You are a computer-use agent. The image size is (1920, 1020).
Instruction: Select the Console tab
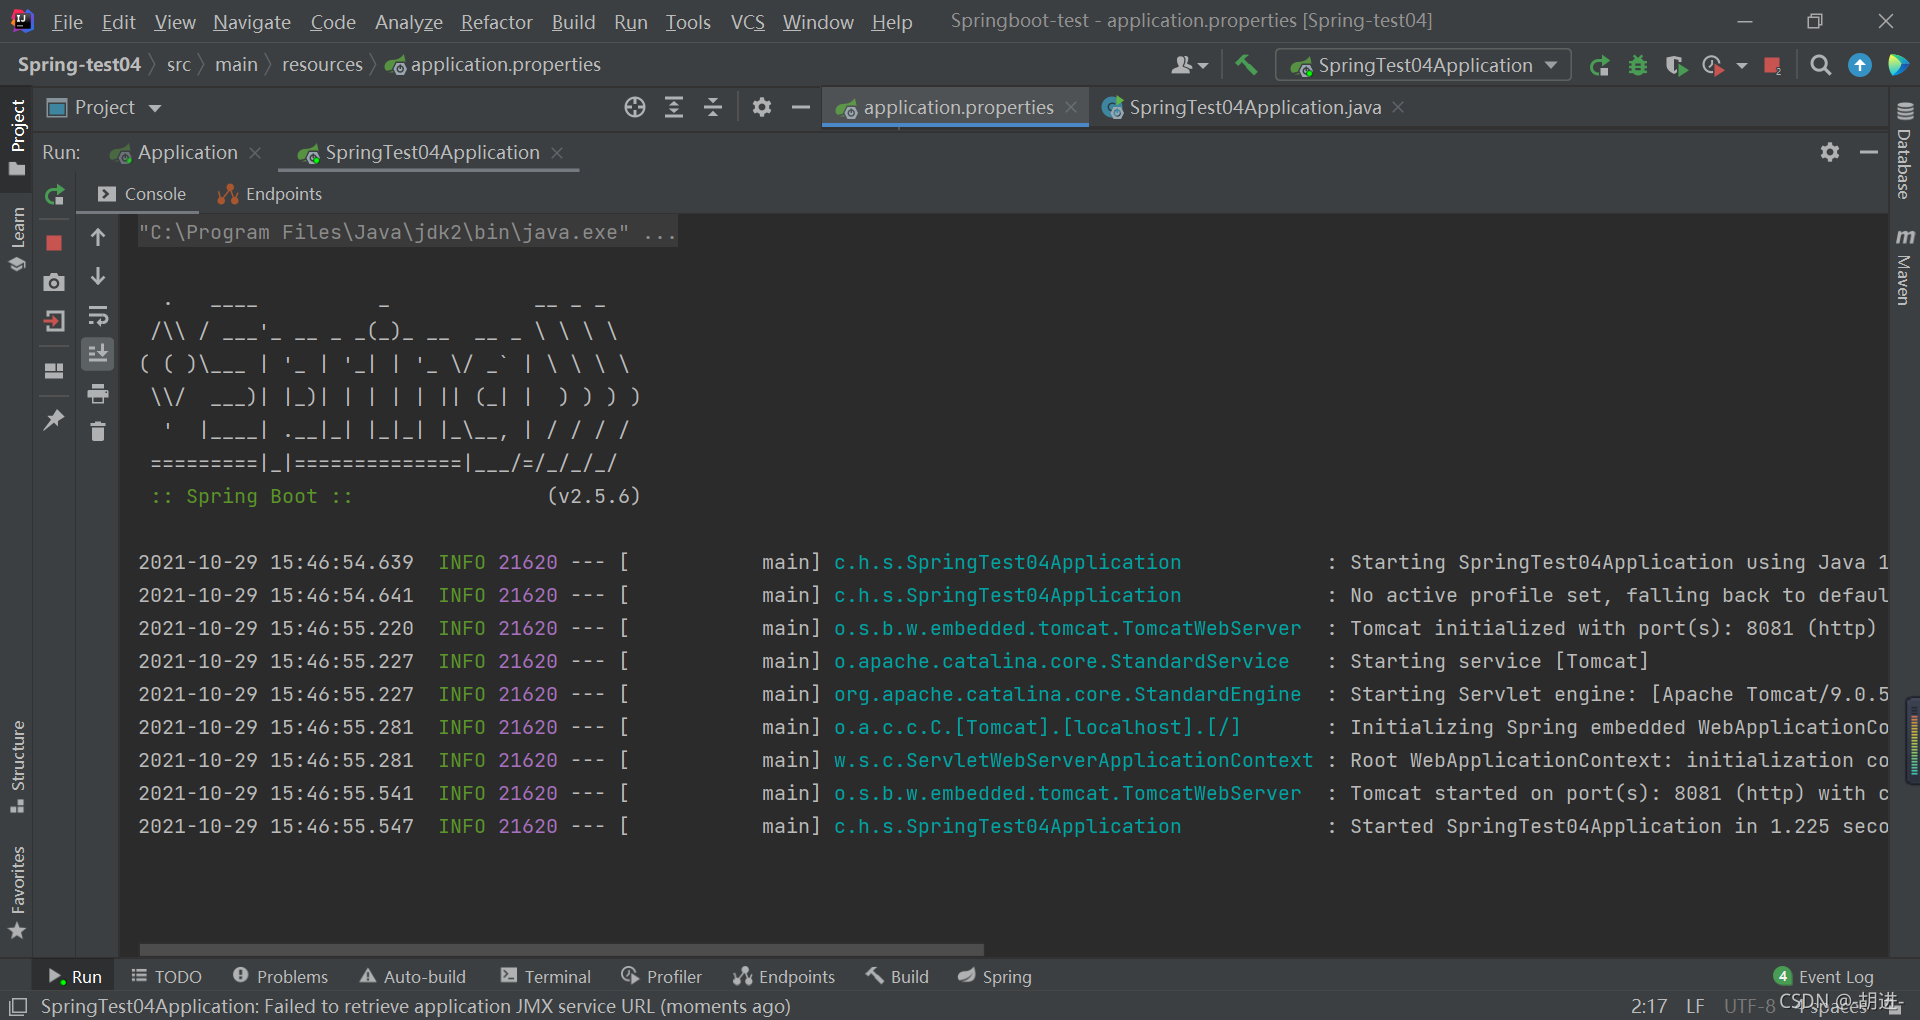142,194
